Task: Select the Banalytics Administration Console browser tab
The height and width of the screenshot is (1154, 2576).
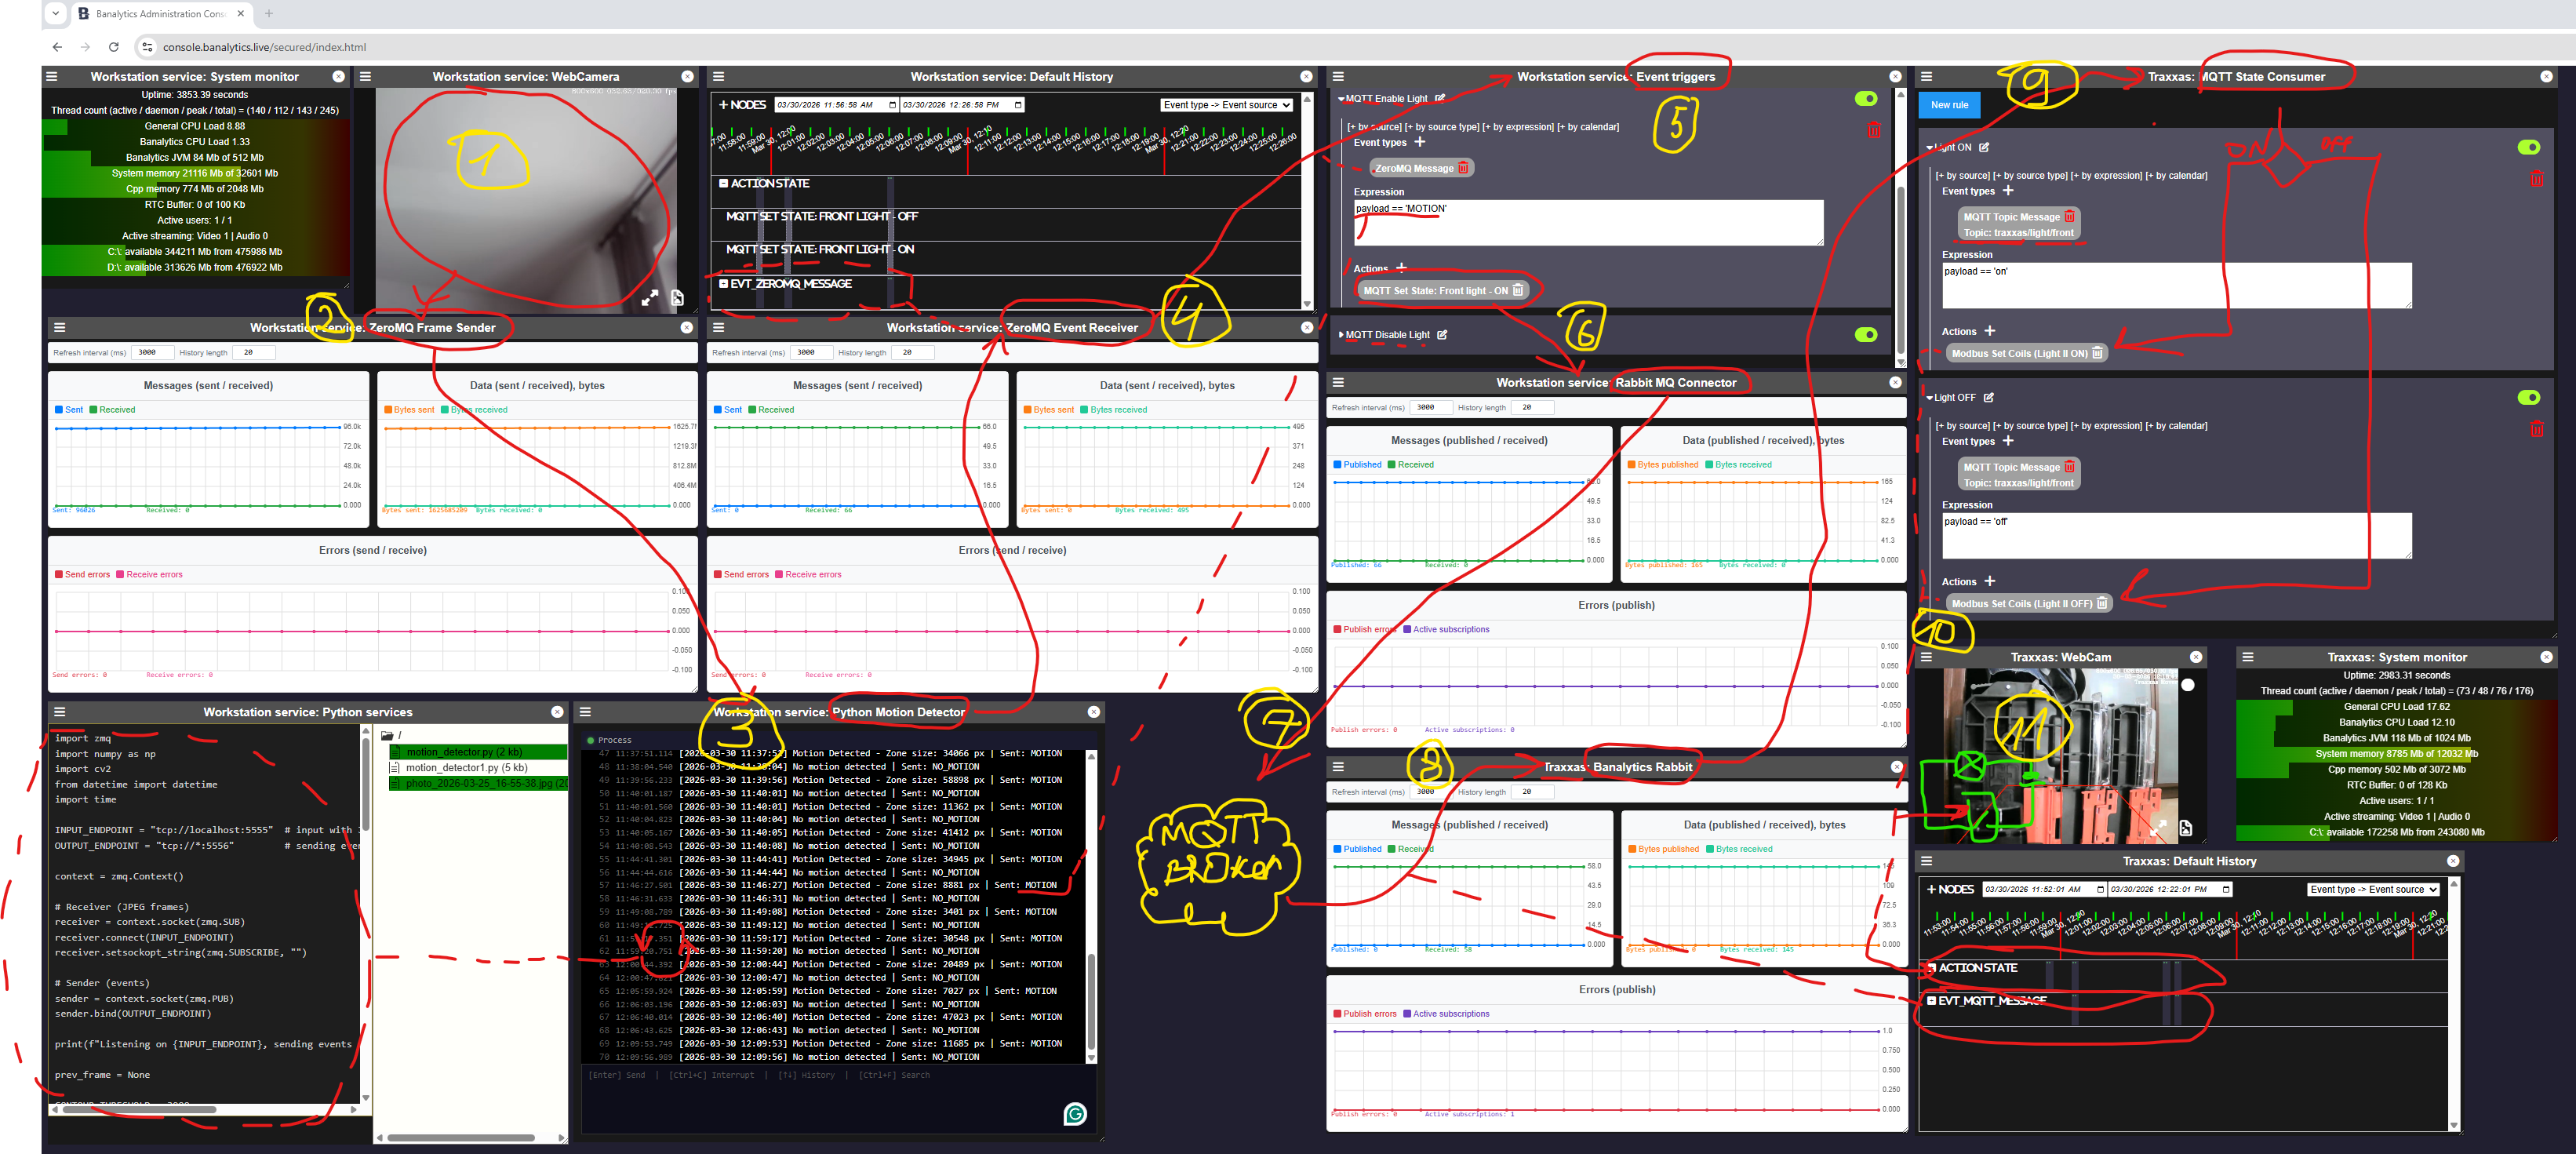Action: click(163, 14)
